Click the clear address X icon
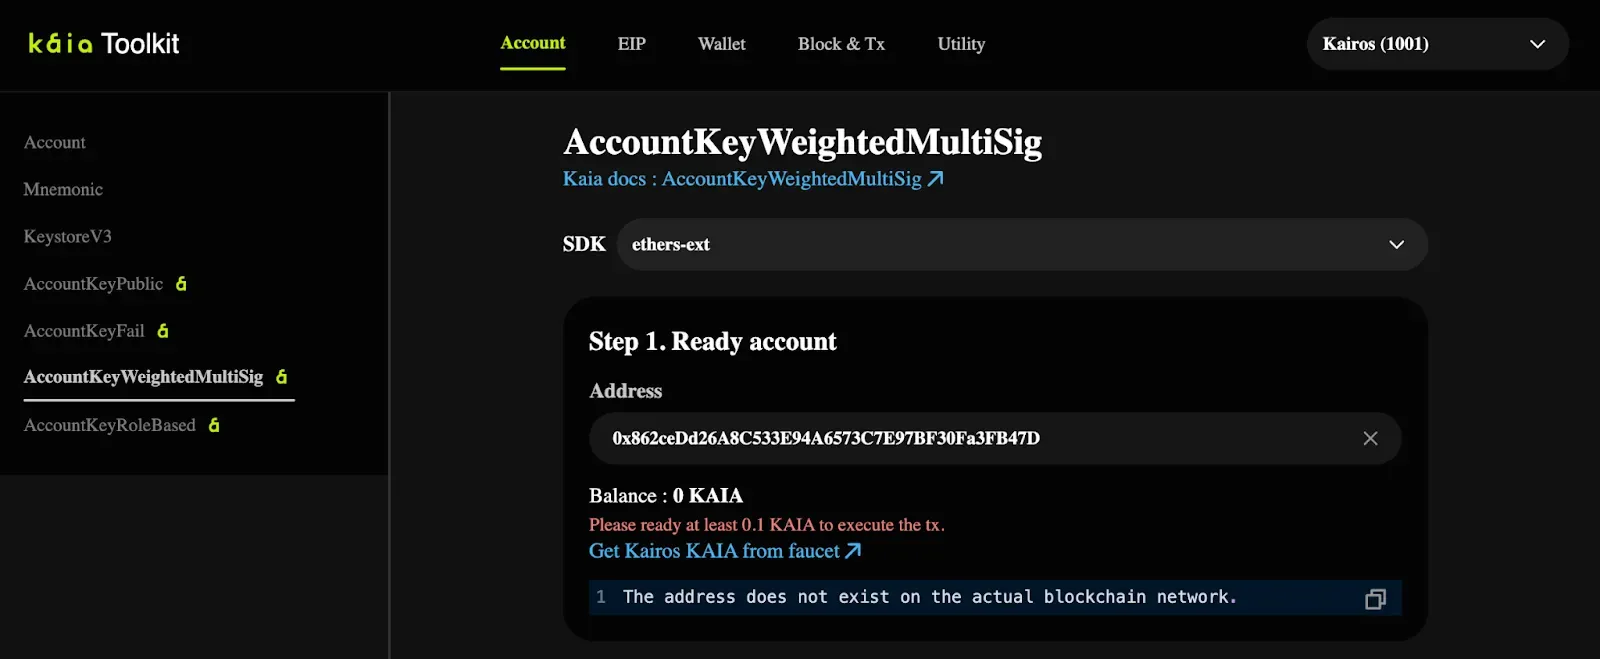 tap(1370, 438)
